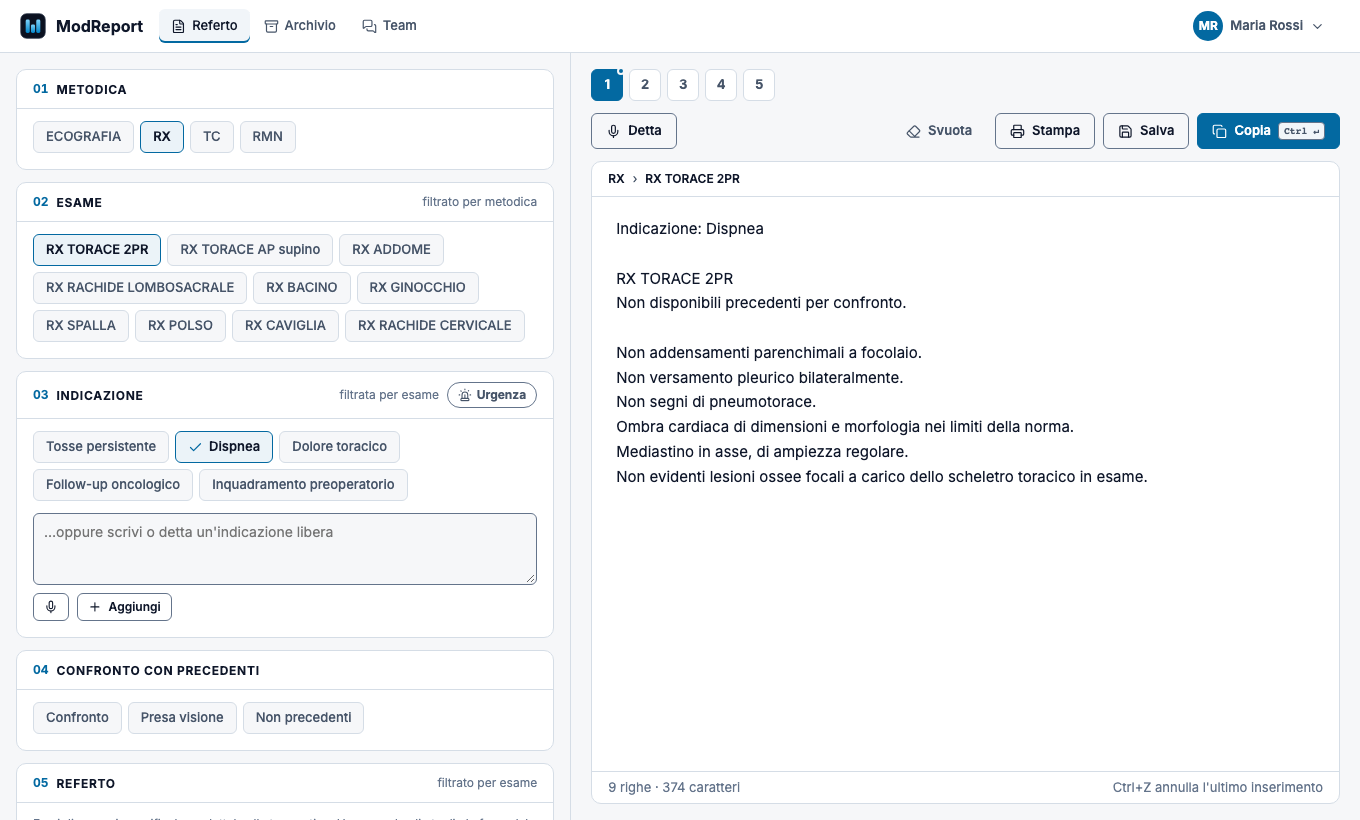Pick the RX RACHIDE CERVICALE exam

pyautogui.click(x=435, y=326)
